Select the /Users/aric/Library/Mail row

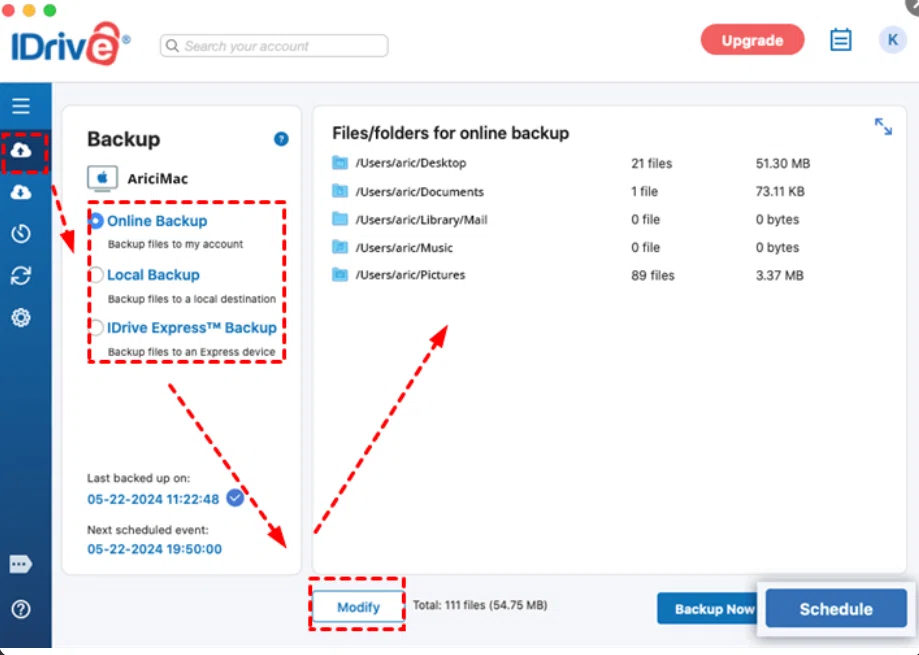[566, 219]
